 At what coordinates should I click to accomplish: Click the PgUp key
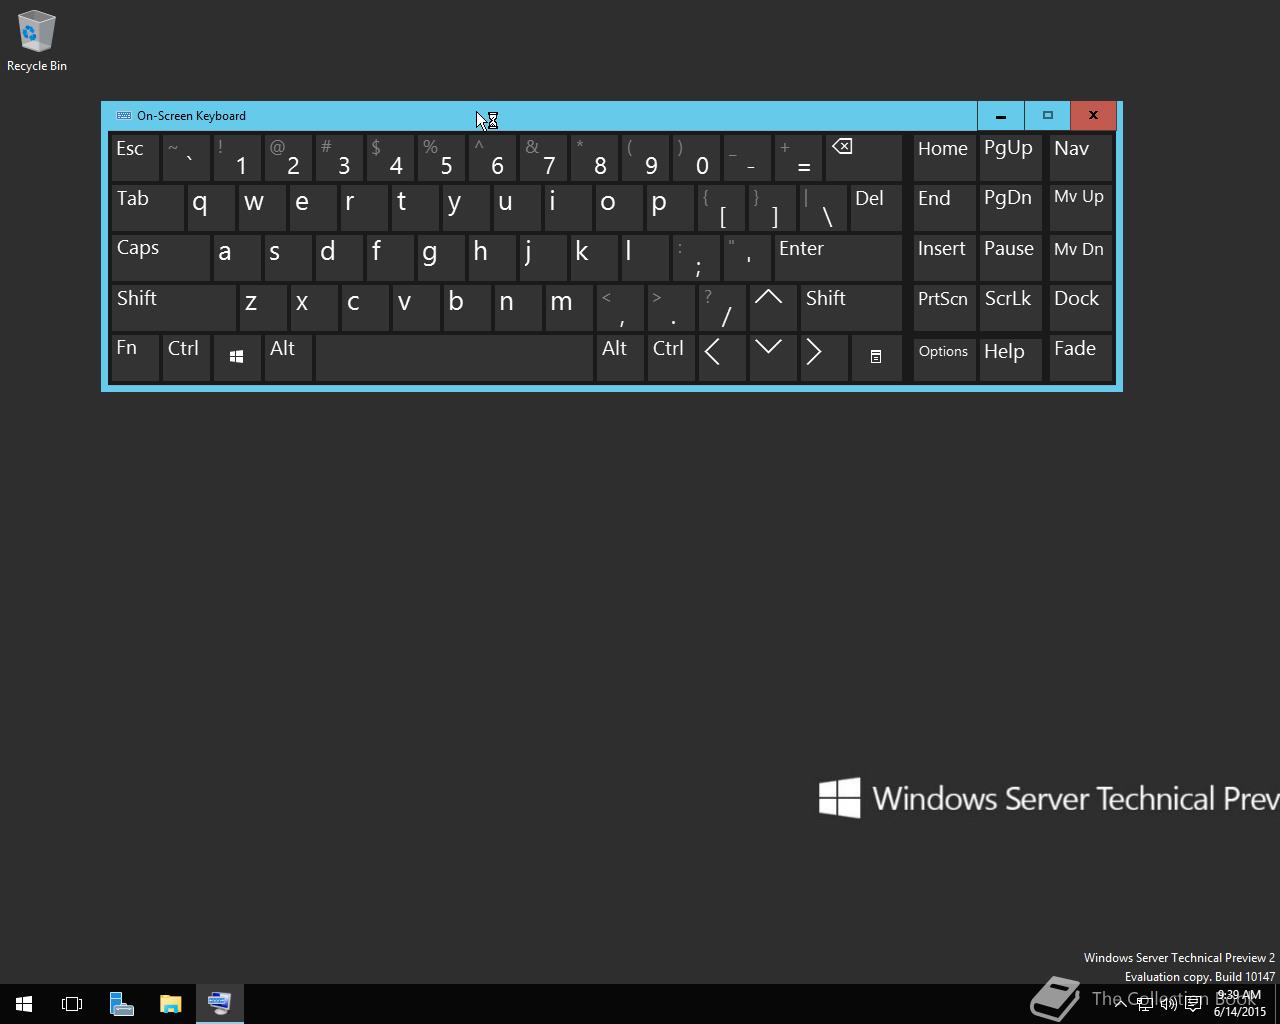coord(1011,158)
